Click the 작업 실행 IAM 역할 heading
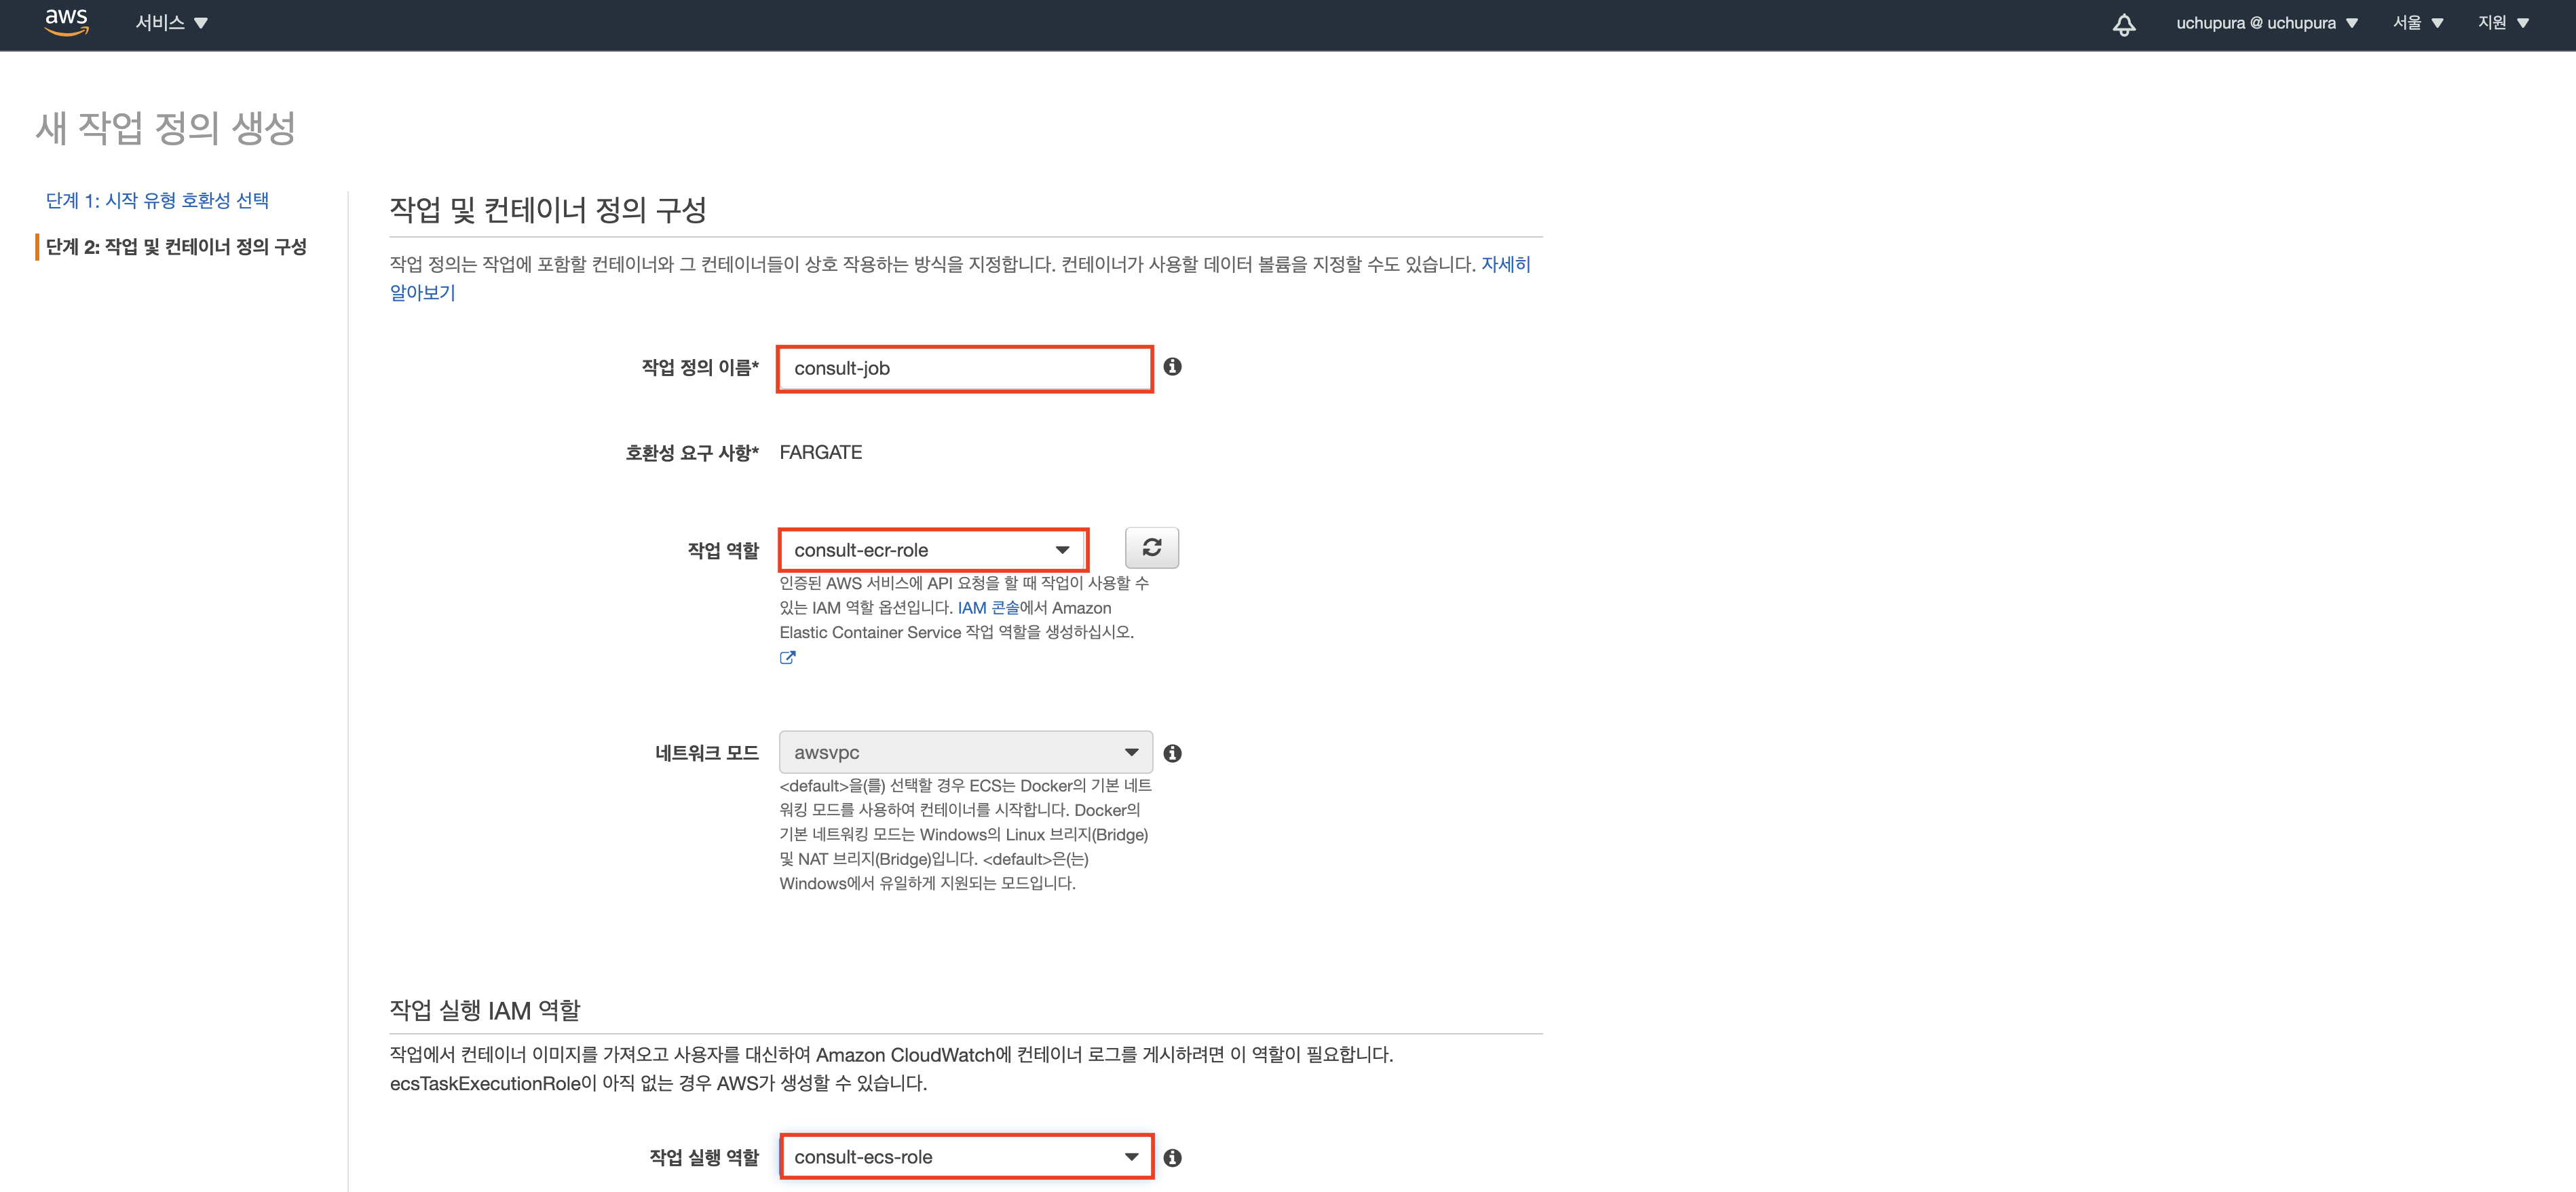This screenshot has height=1192, width=2576. coord(485,1010)
